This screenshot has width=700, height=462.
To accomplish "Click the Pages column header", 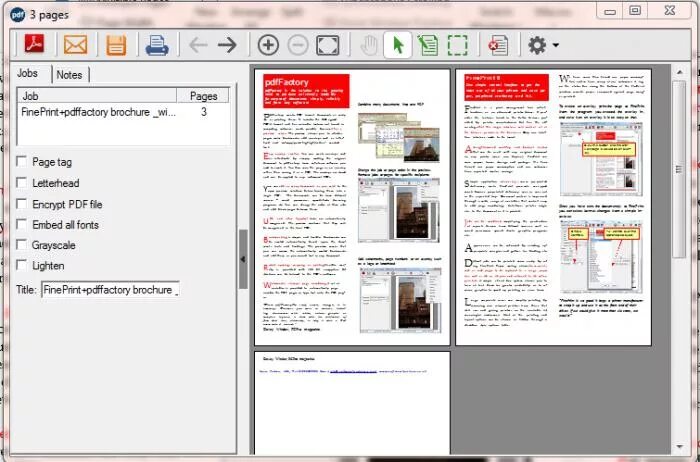I will pos(203,96).
